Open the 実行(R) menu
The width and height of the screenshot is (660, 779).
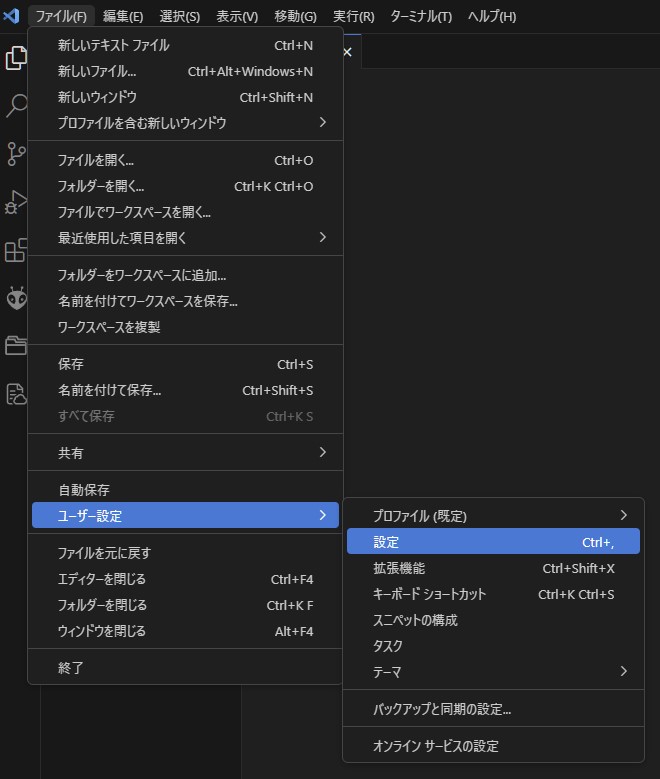pyautogui.click(x=353, y=16)
